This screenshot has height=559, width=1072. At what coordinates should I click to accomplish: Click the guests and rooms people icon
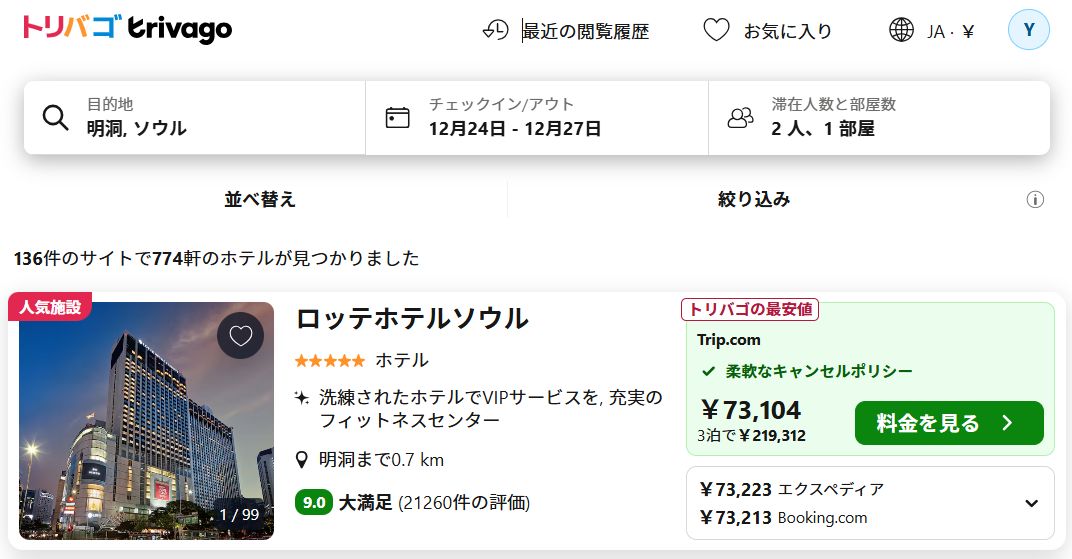click(741, 118)
